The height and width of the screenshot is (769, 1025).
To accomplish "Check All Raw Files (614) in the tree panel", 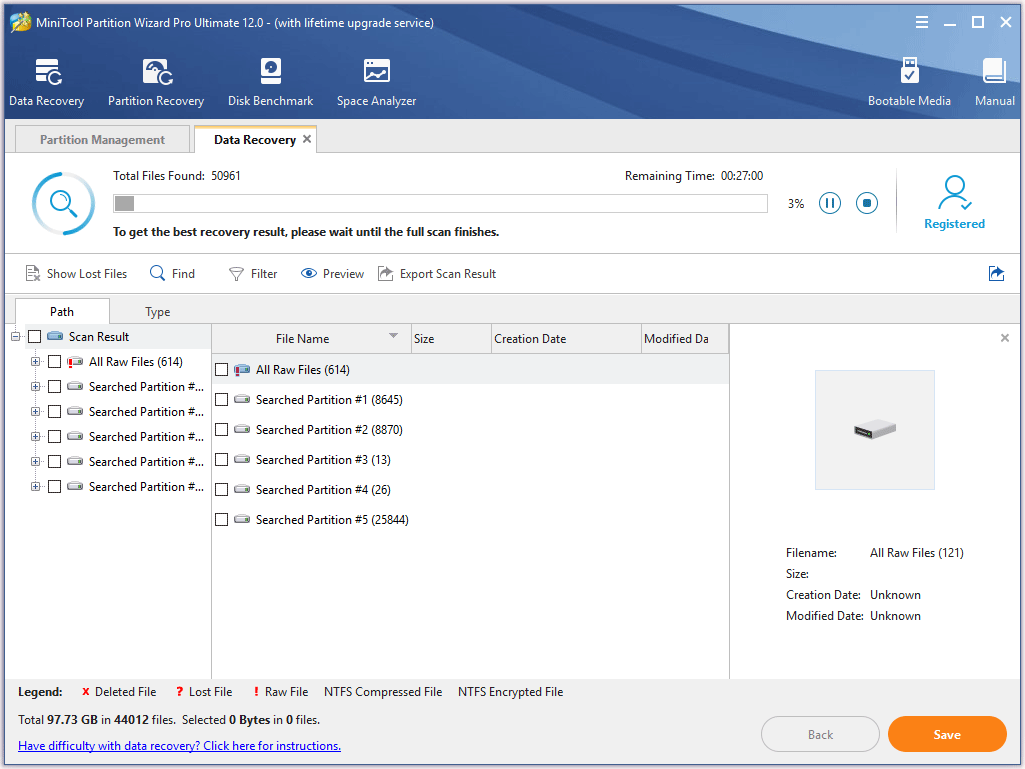I will pyautogui.click(x=55, y=362).
